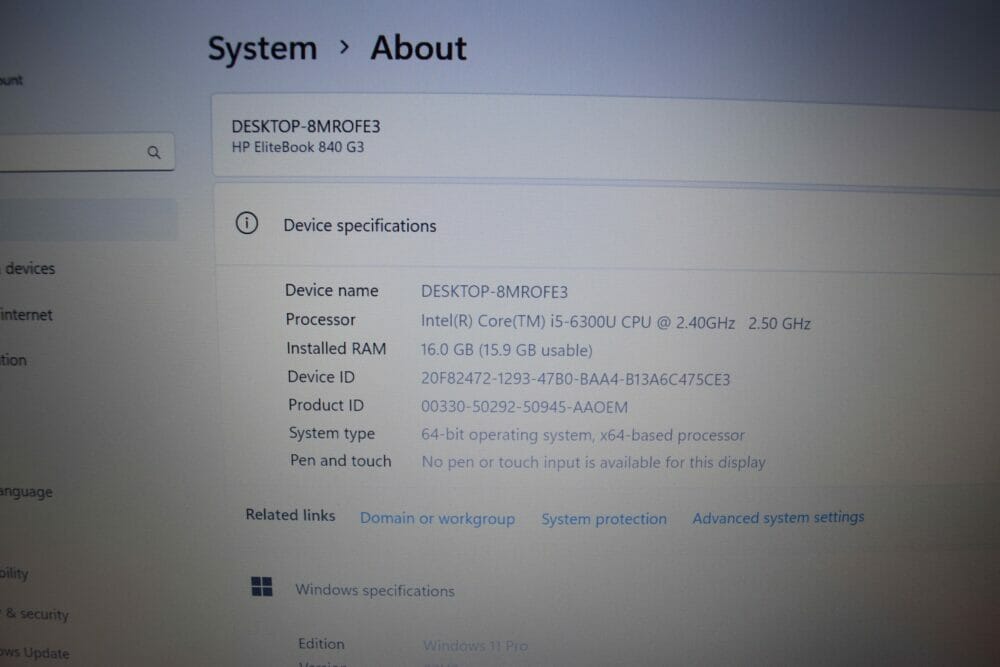The height and width of the screenshot is (667, 1000).
Task: Select the DESKTOP-8MROFE3 value beside Device name
Action: coord(494,292)
